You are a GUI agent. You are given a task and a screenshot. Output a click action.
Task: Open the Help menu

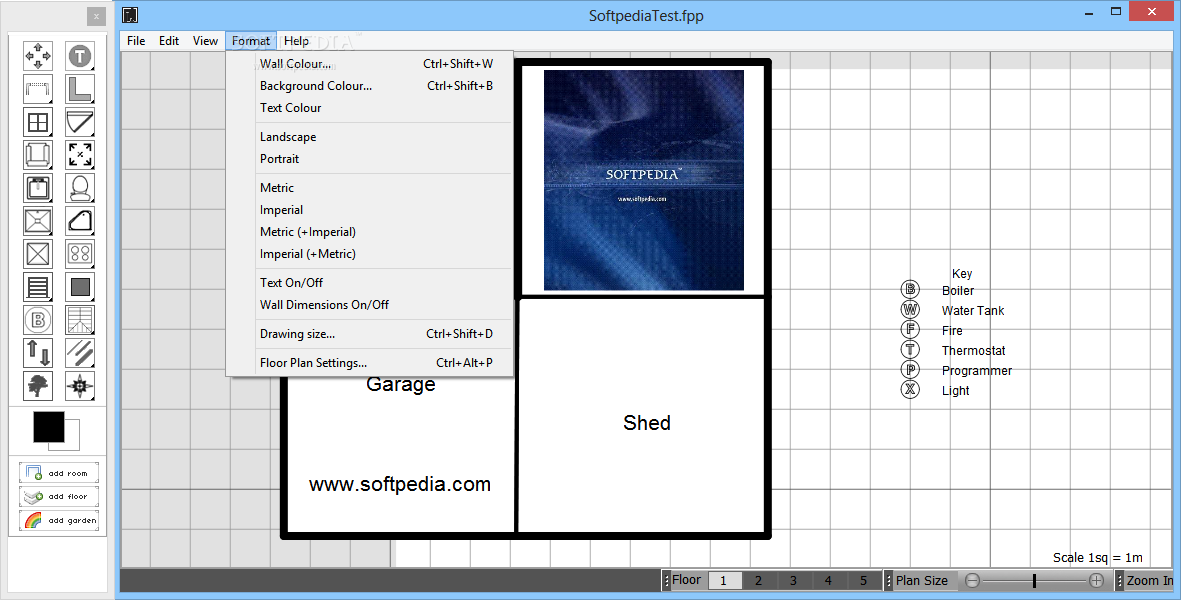[x=296, y=41]
